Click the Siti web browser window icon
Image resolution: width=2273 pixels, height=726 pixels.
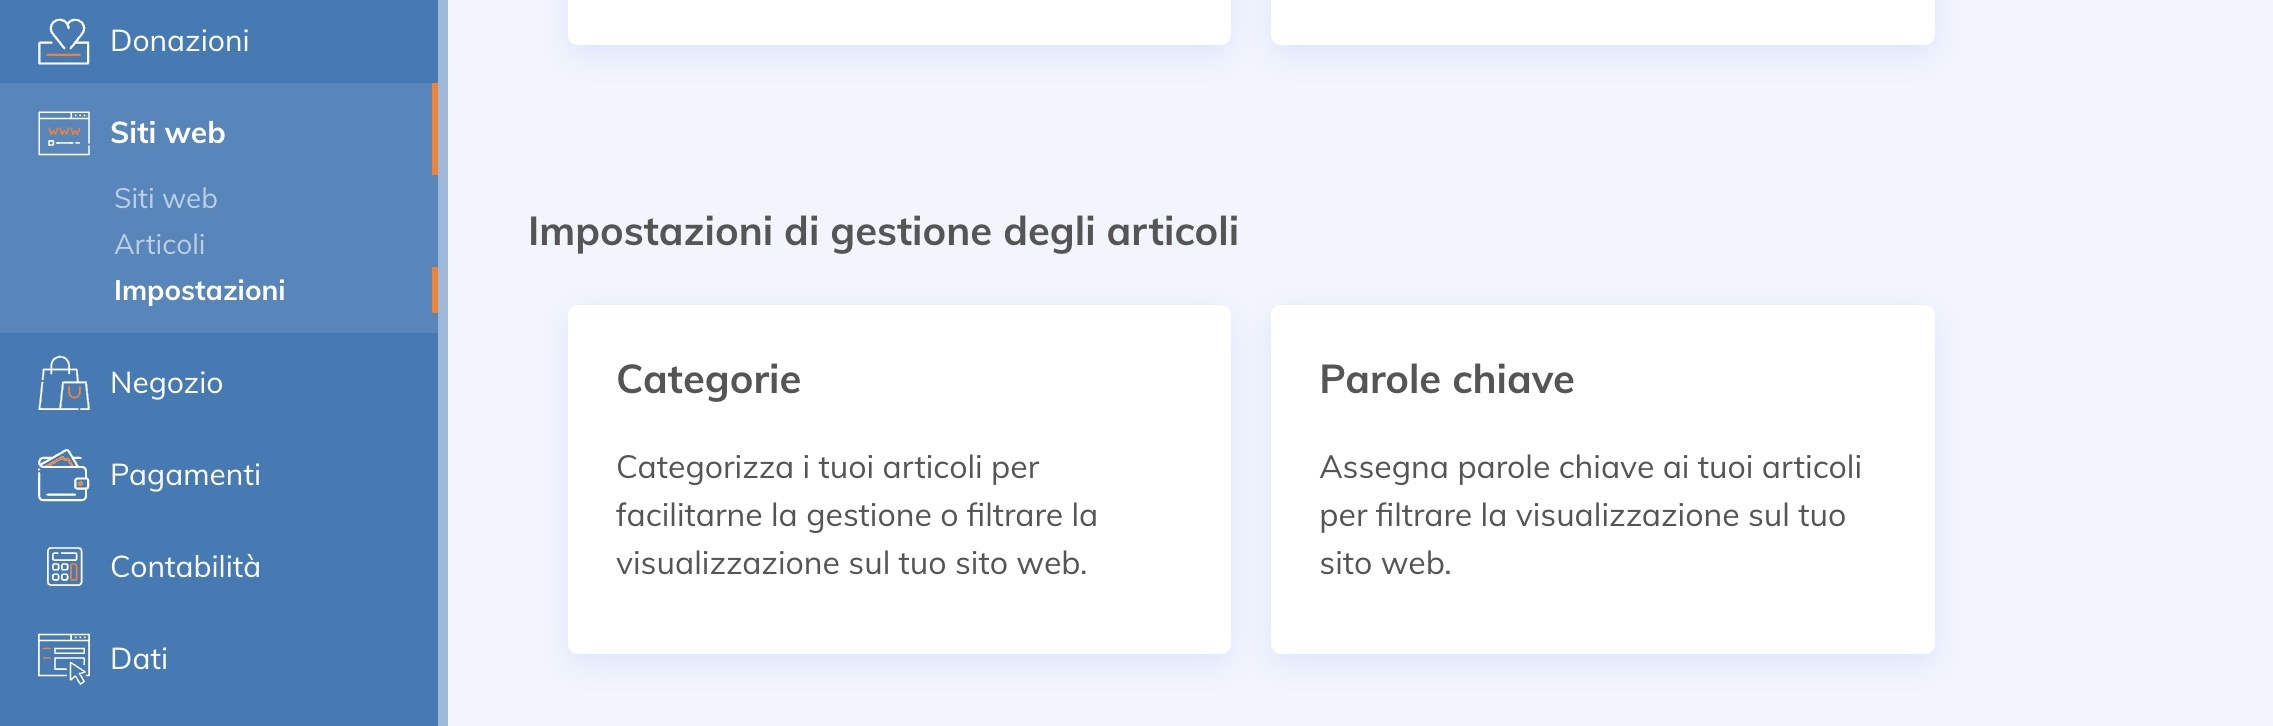[63, 132]
